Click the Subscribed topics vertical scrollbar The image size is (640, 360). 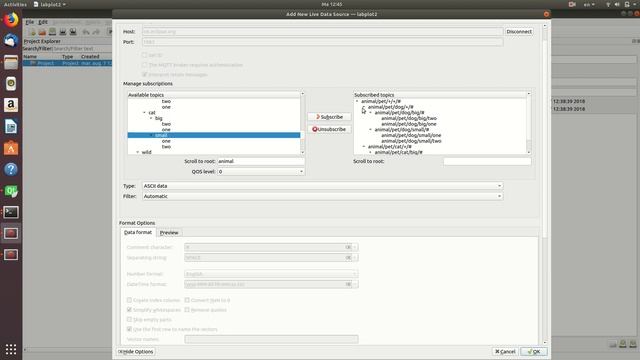[529, 123]
